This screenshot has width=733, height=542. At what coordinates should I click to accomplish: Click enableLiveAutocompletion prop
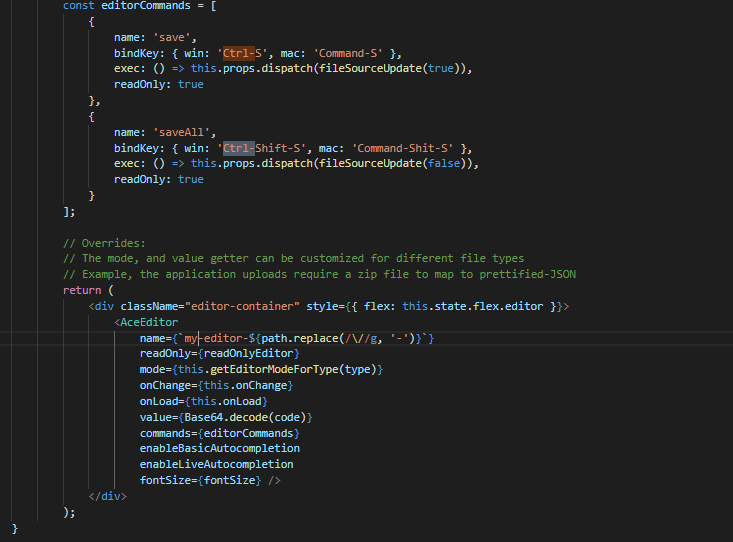point(216,464)
